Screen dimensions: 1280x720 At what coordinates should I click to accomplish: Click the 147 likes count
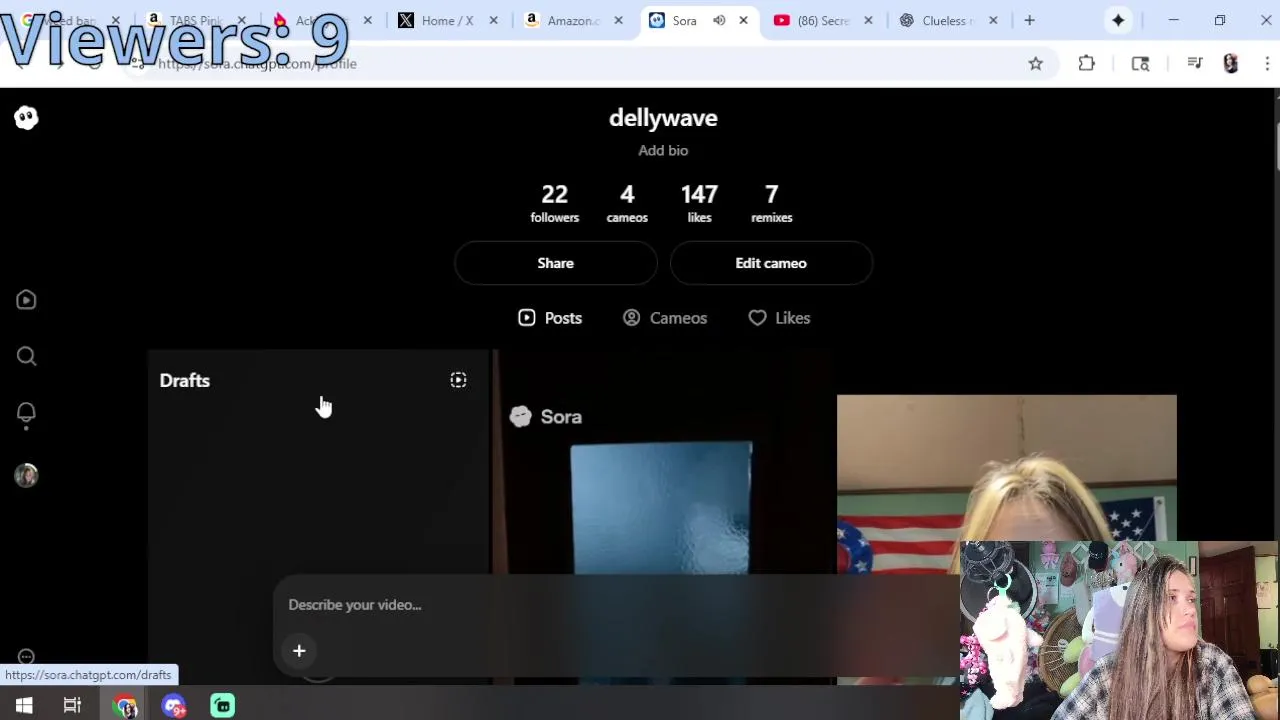click(x=699, y=202)
